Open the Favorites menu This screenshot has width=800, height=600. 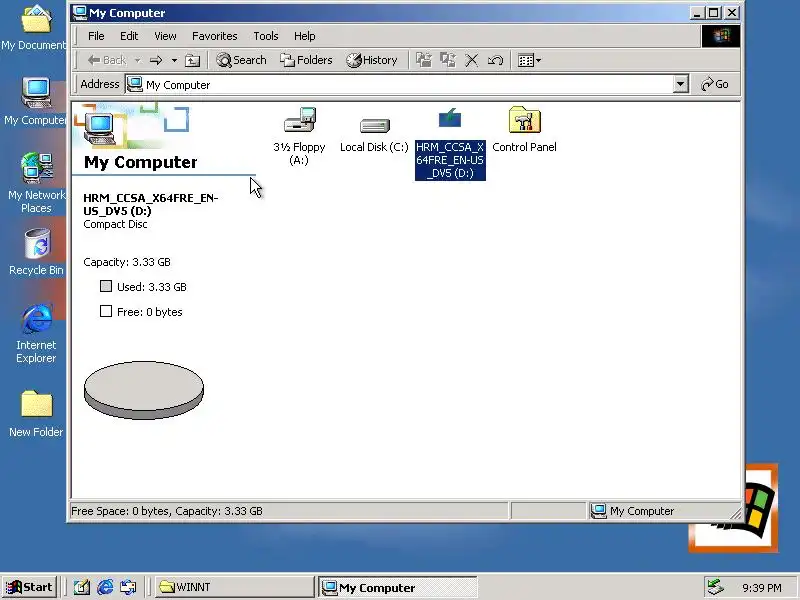tap(215, 36)
